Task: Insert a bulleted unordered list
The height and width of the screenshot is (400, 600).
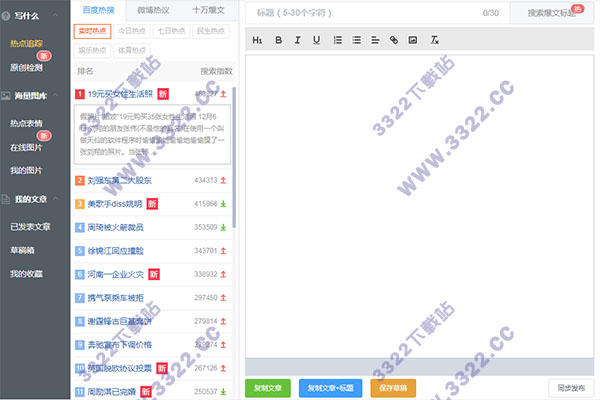Action: pos(357,40)
